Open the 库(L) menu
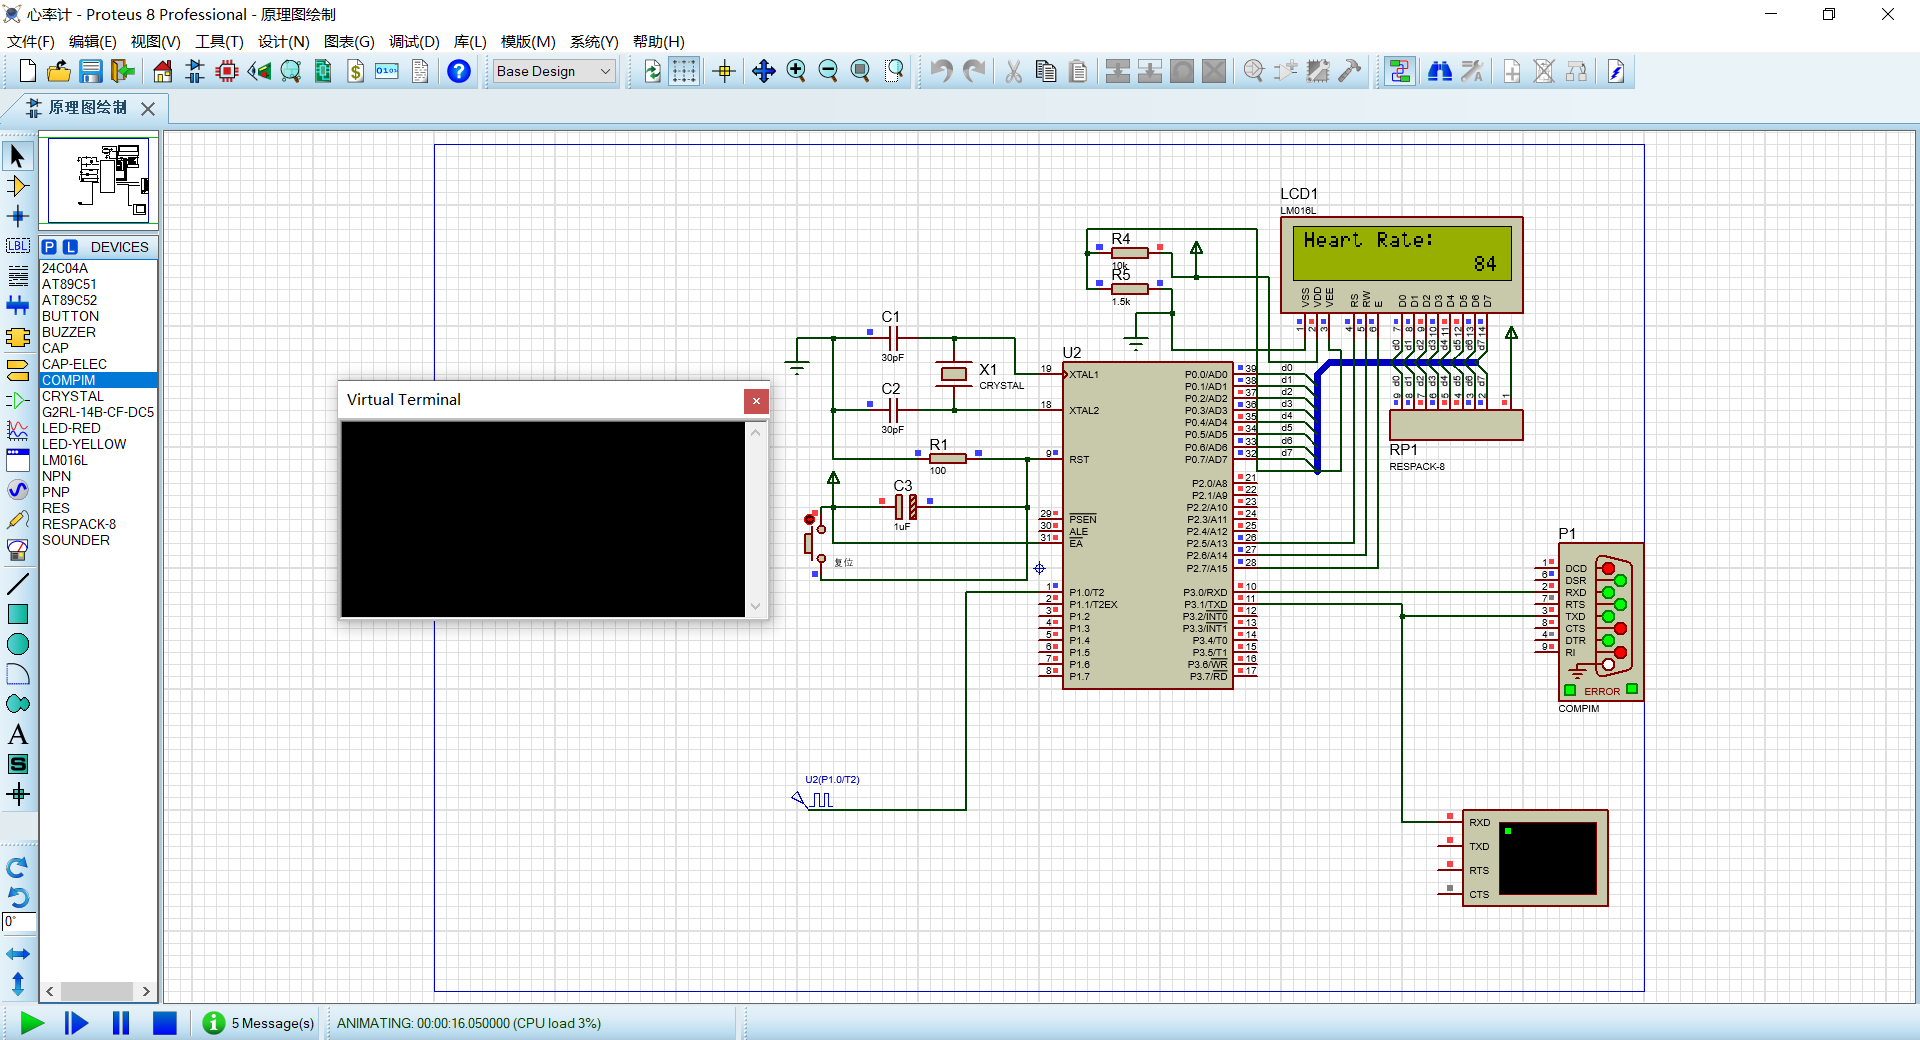The height and width of the screenshot is (1040, 1920). click(470, 41)
